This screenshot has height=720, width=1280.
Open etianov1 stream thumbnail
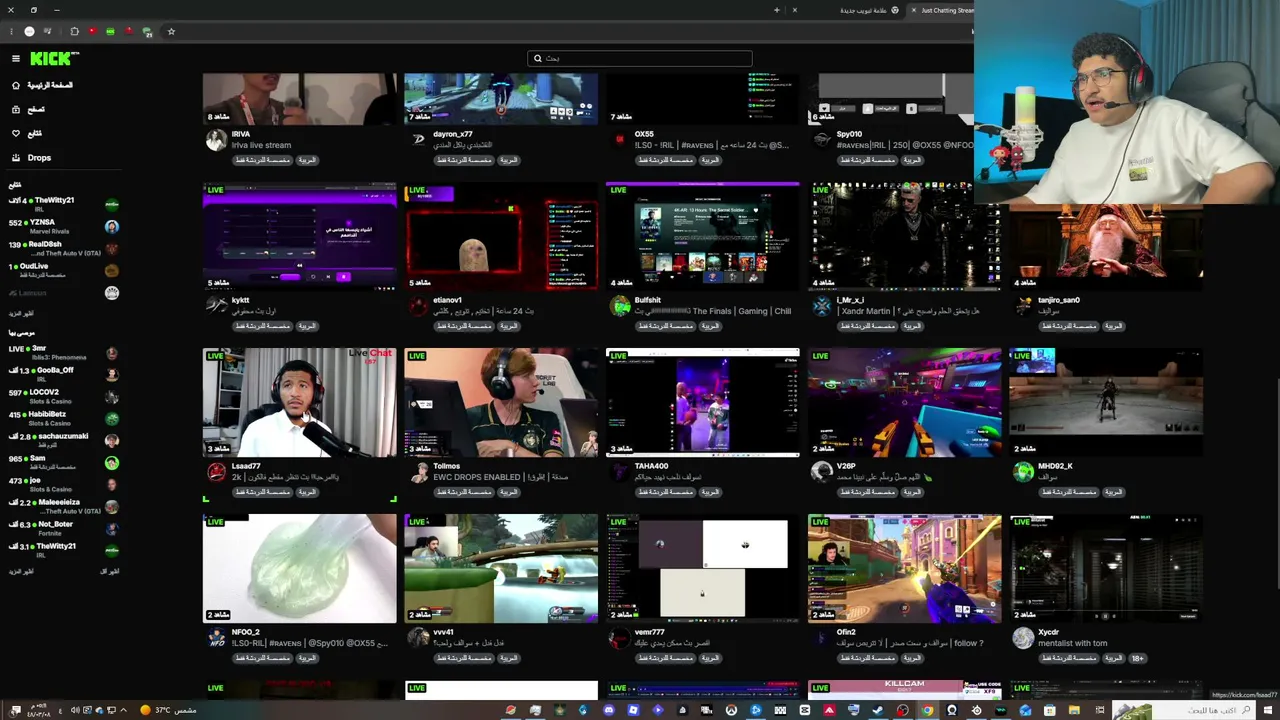click(x=501, y=236)
